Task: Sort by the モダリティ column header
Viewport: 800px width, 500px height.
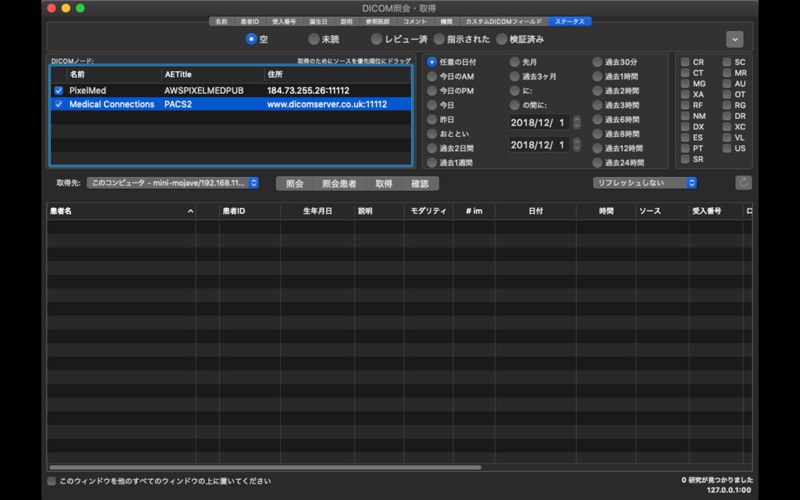Action: tap(429, 211)
